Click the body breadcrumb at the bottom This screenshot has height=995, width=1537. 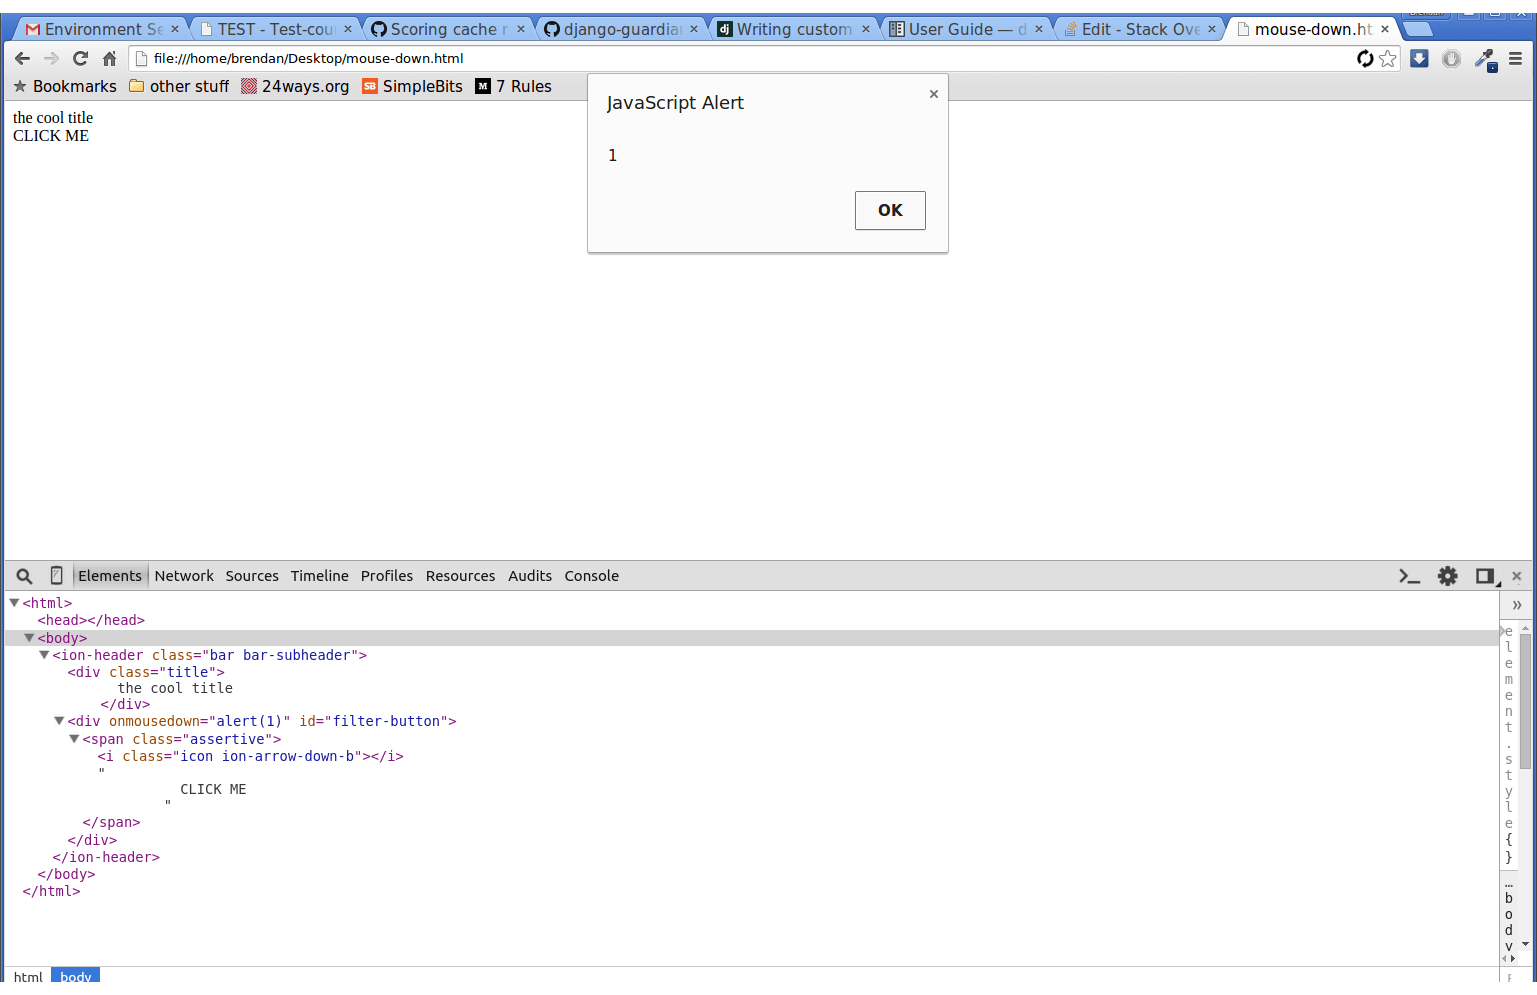click(75, 977)
